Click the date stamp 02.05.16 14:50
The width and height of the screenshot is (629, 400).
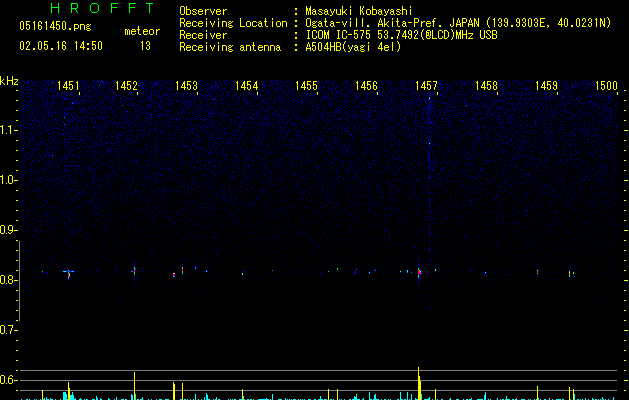[x=61, y=46]
